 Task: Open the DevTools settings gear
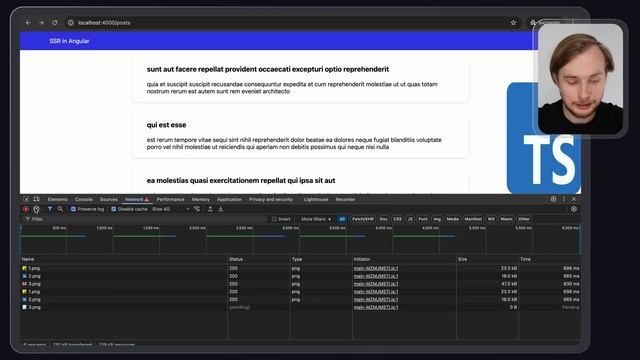(553, 199)
